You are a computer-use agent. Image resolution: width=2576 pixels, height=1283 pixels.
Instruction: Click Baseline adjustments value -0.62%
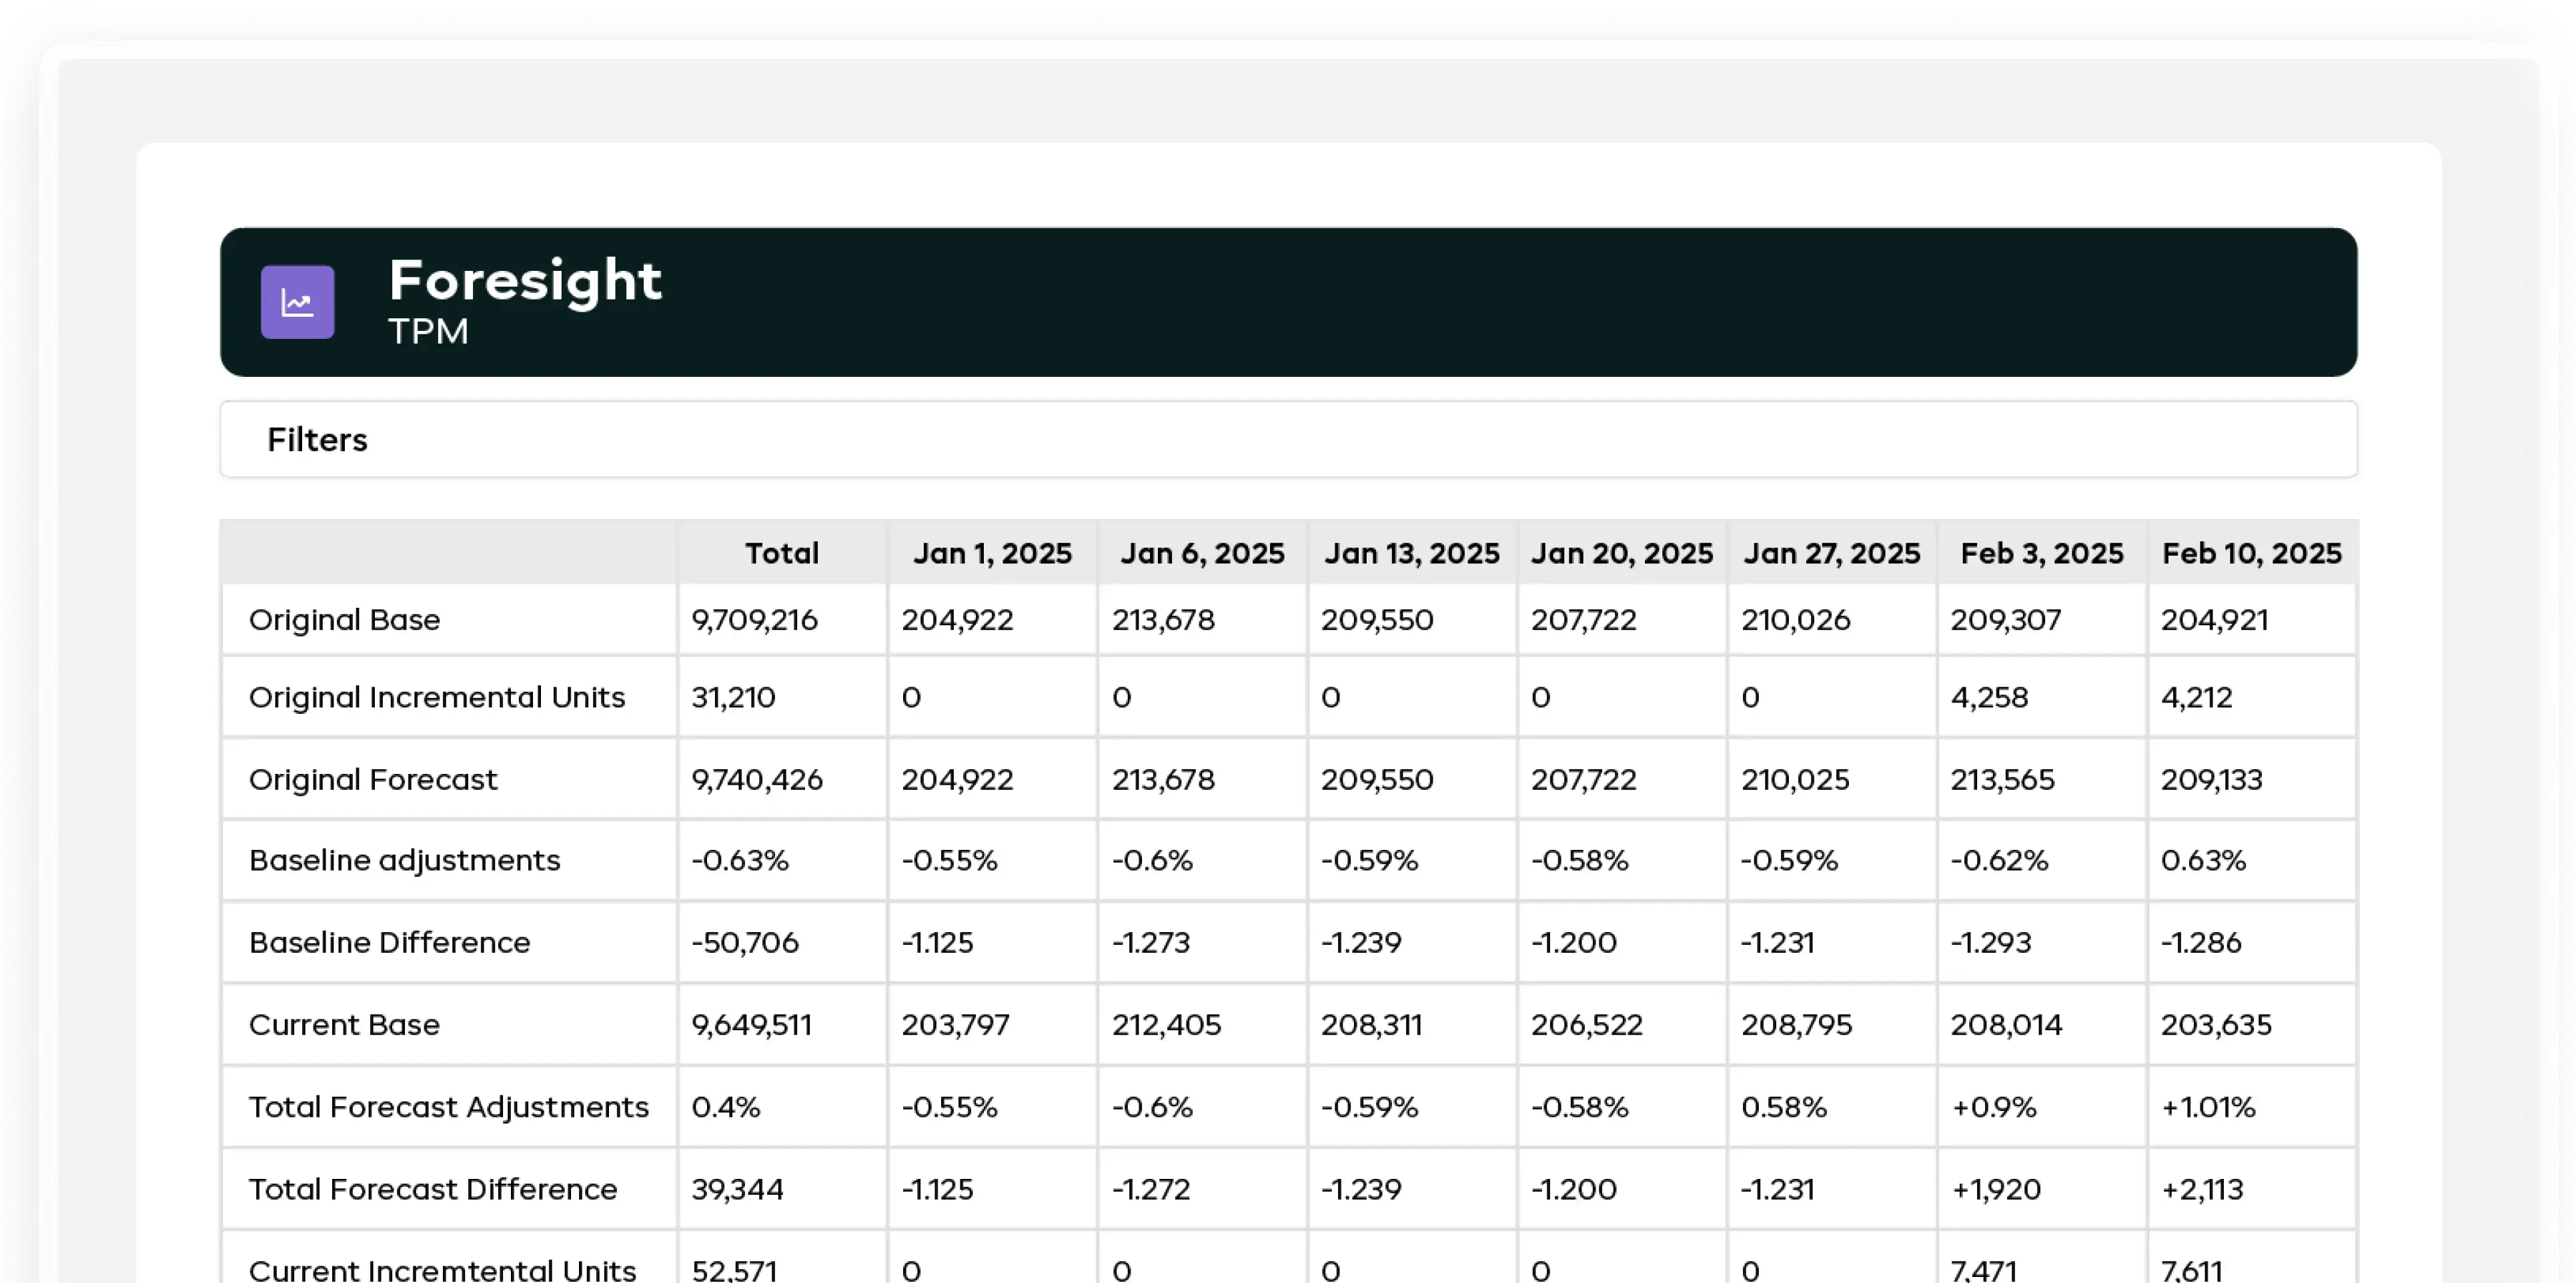point(1999,860)
